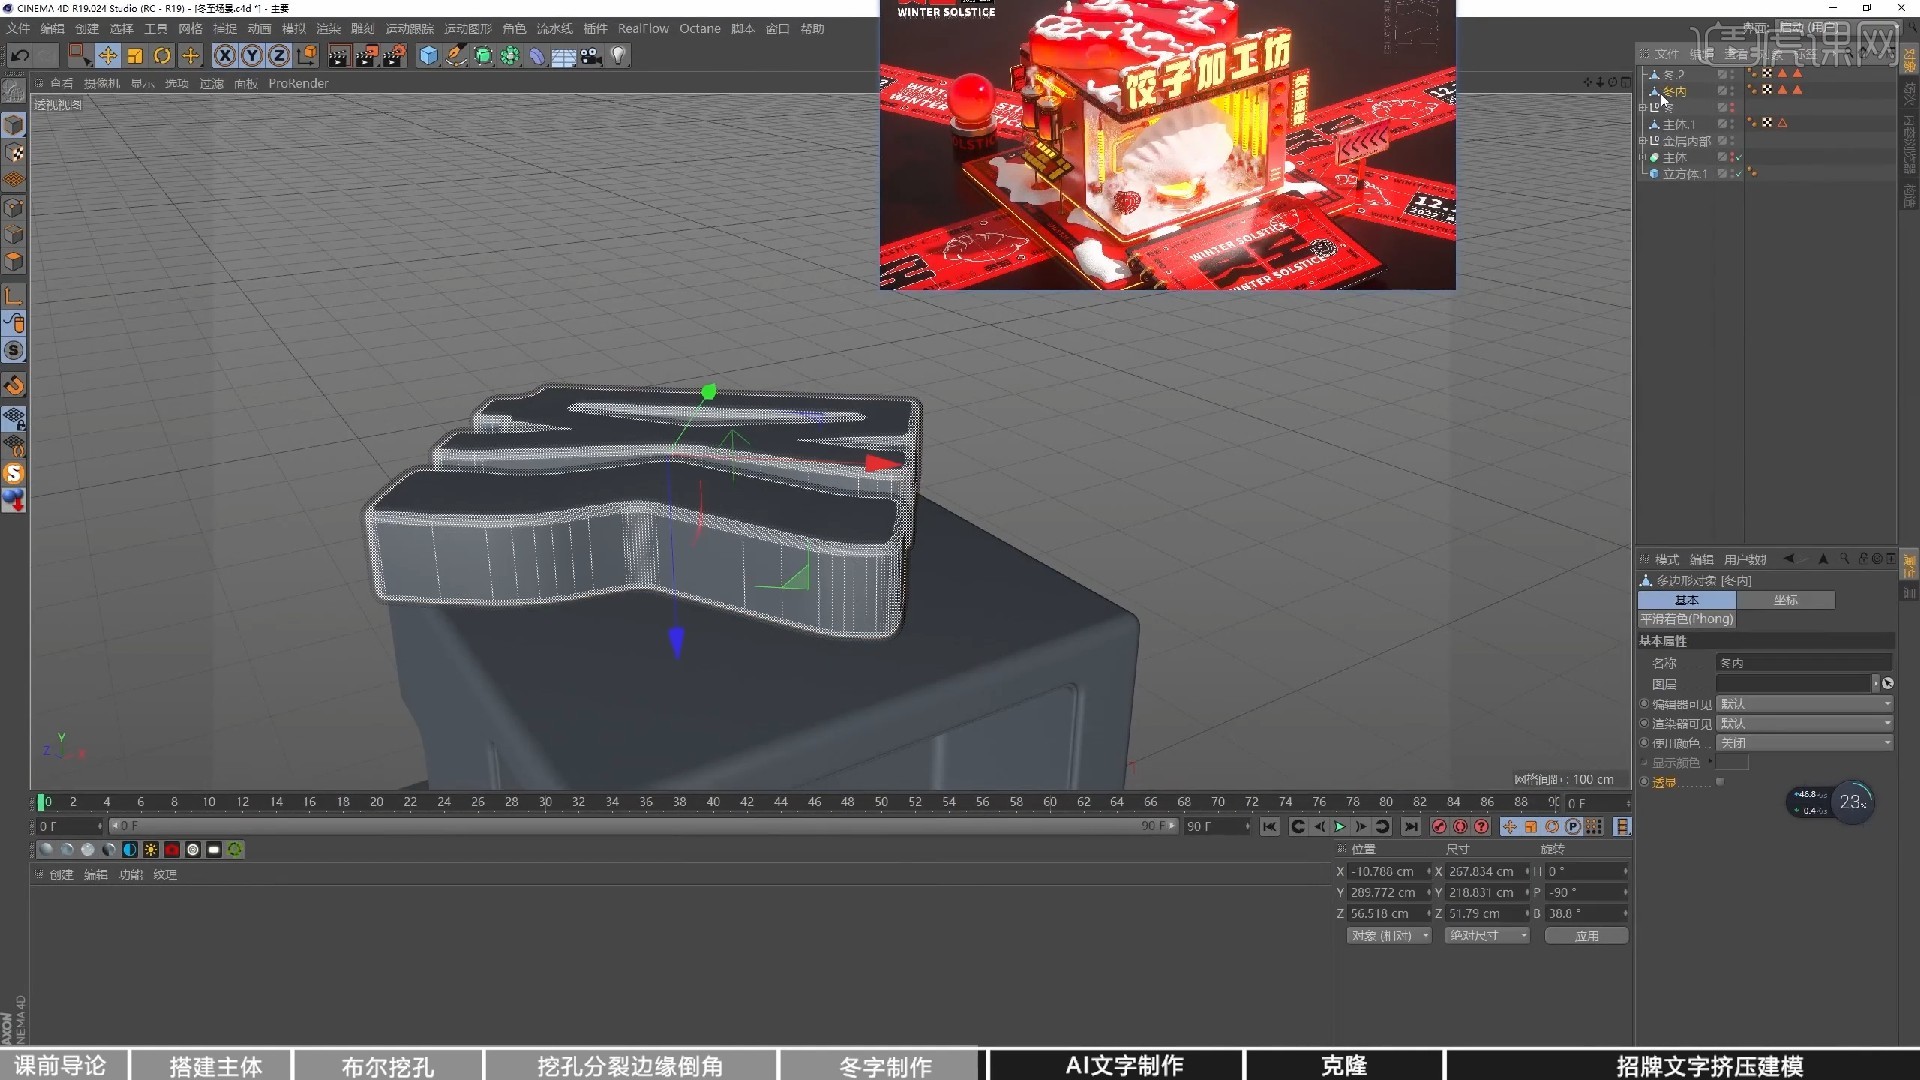Click the Texture mode icon in left sidebar
Image resolution: width=1920 pixels, height=1080 pixels.
(x=14, y=153)
